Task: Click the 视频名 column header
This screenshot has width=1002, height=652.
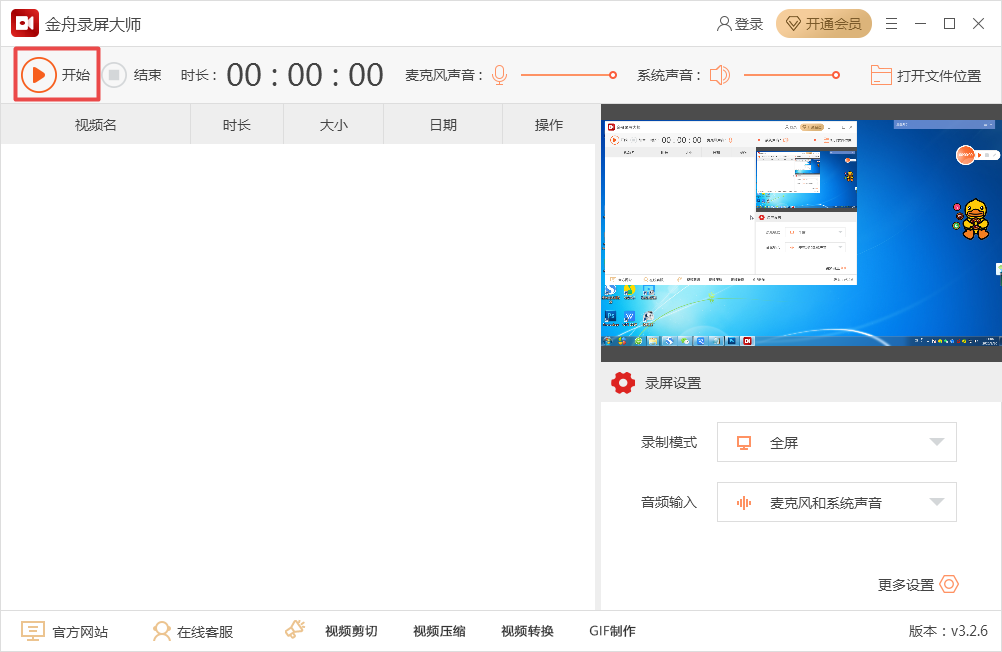Action: click(96, 125)
